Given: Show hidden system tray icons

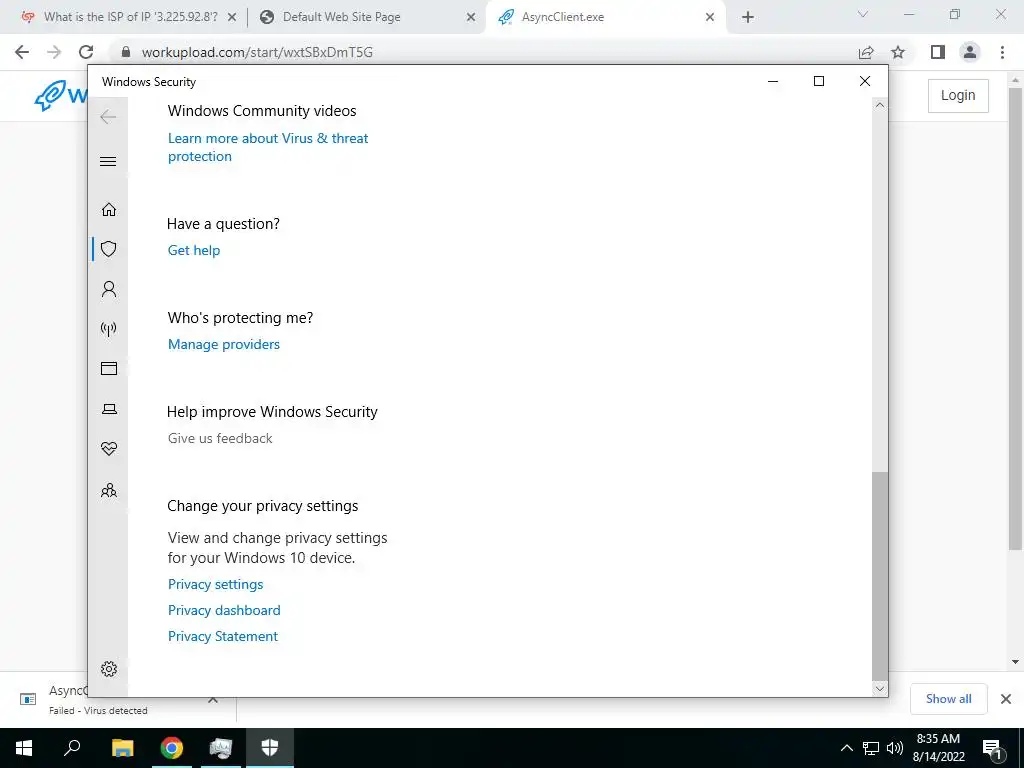Looking at the screenshot, I should [x=846, y=748].
